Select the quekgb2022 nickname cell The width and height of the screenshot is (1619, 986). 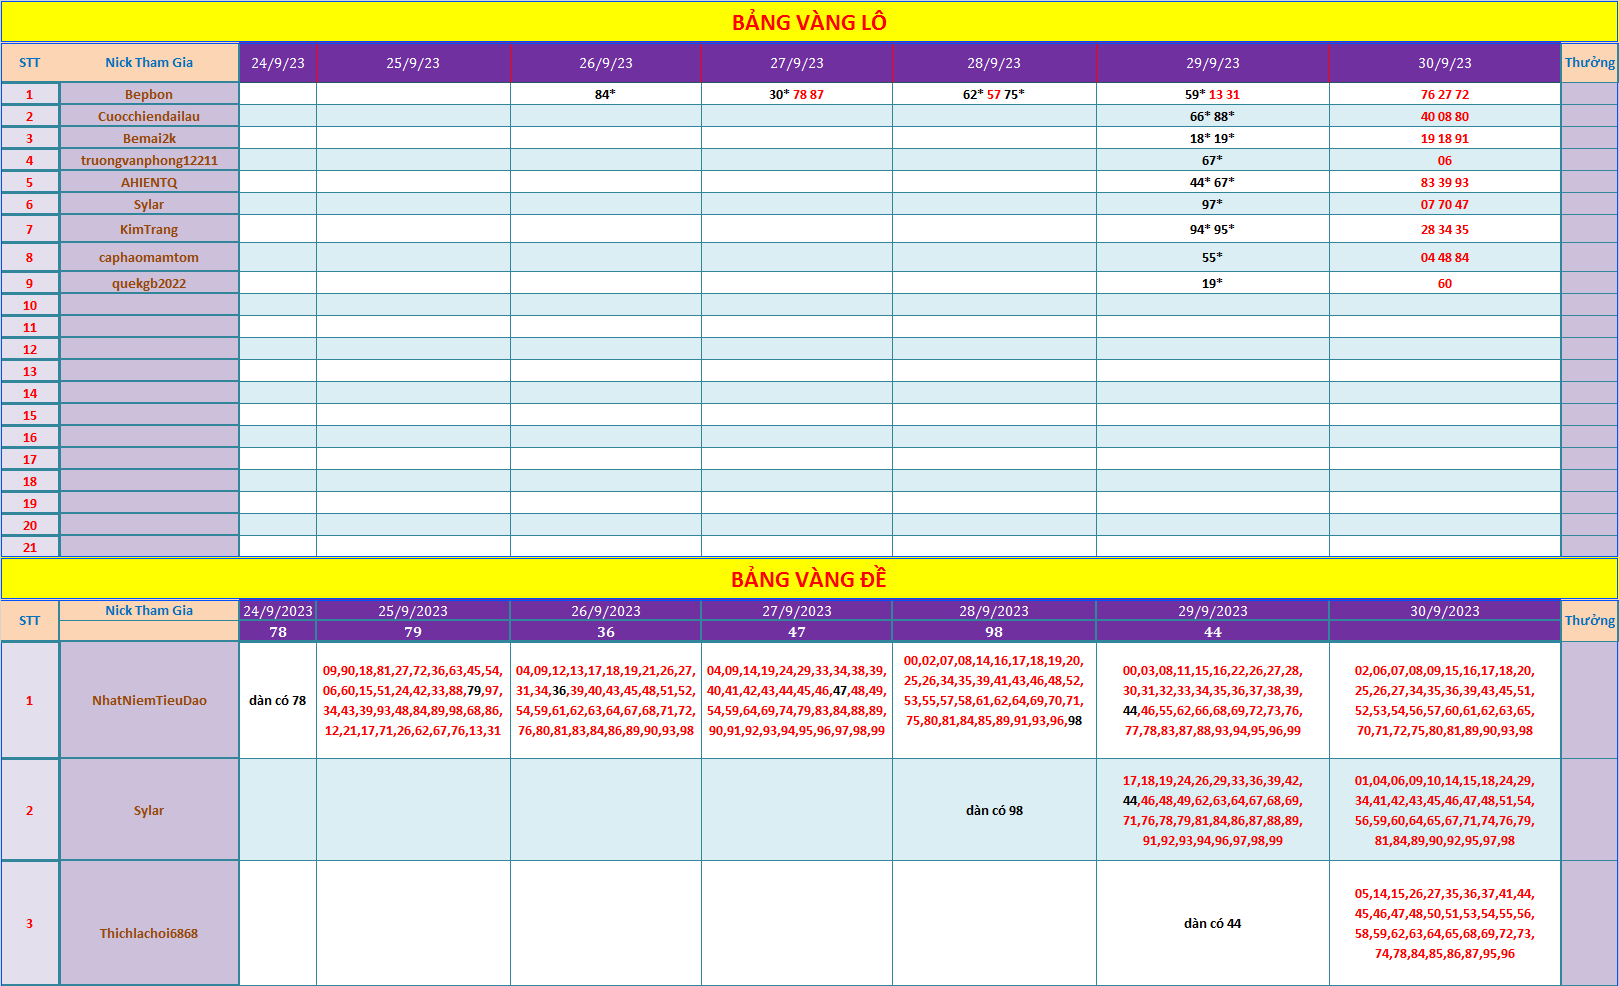pyautogui.click(x=149, y=283)
